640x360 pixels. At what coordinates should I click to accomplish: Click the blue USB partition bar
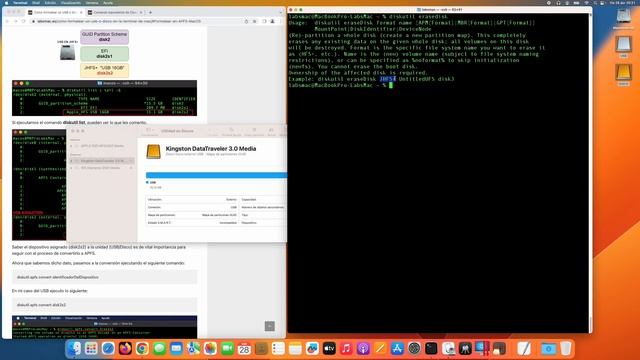pos(216,175)
